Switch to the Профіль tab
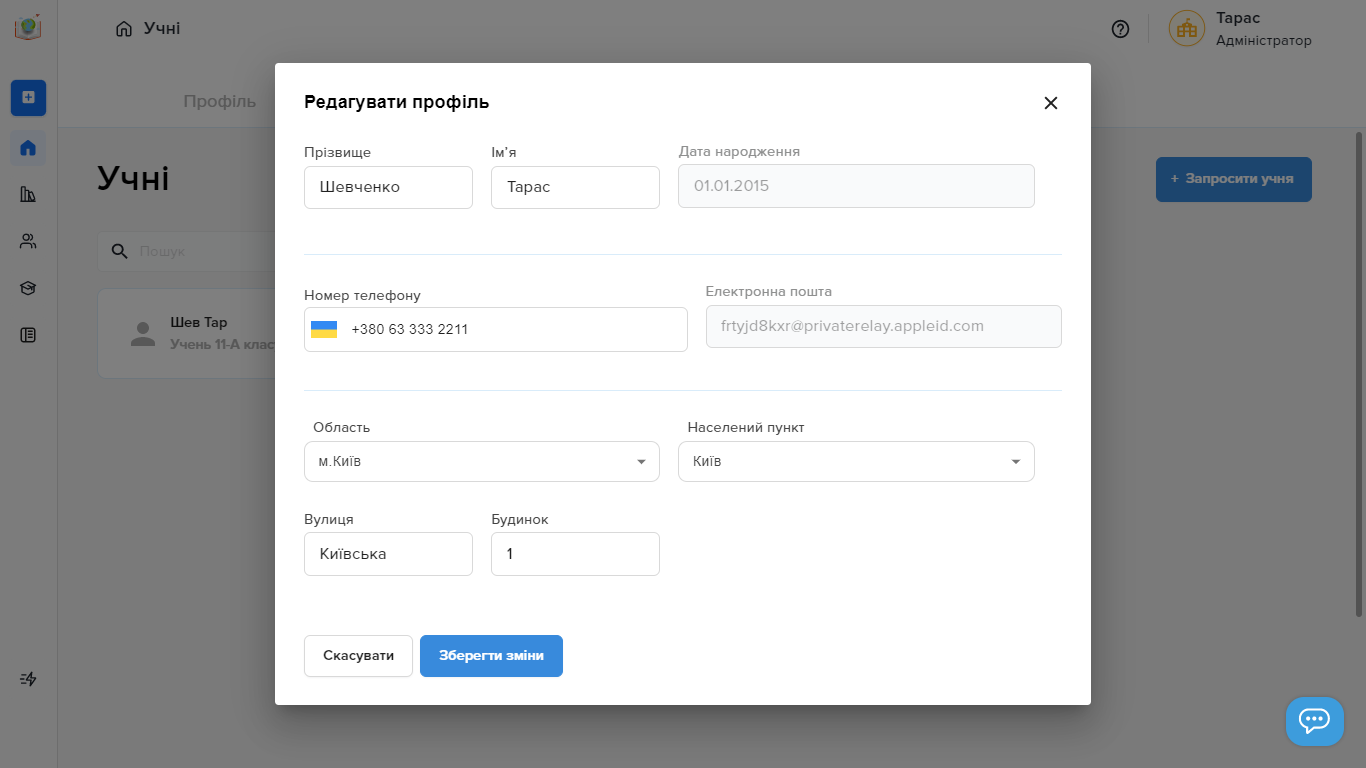This screenshot has width=1366, height=768. 220,101
